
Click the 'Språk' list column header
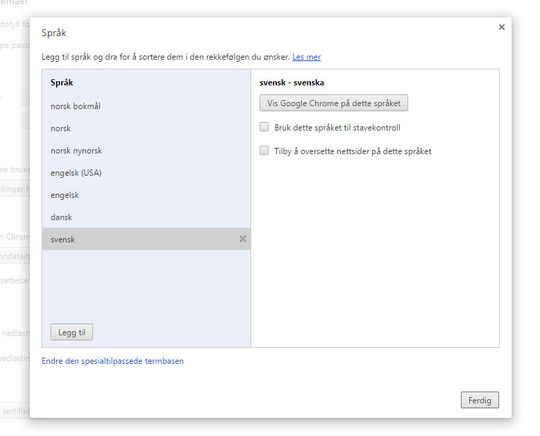[62, 83]
